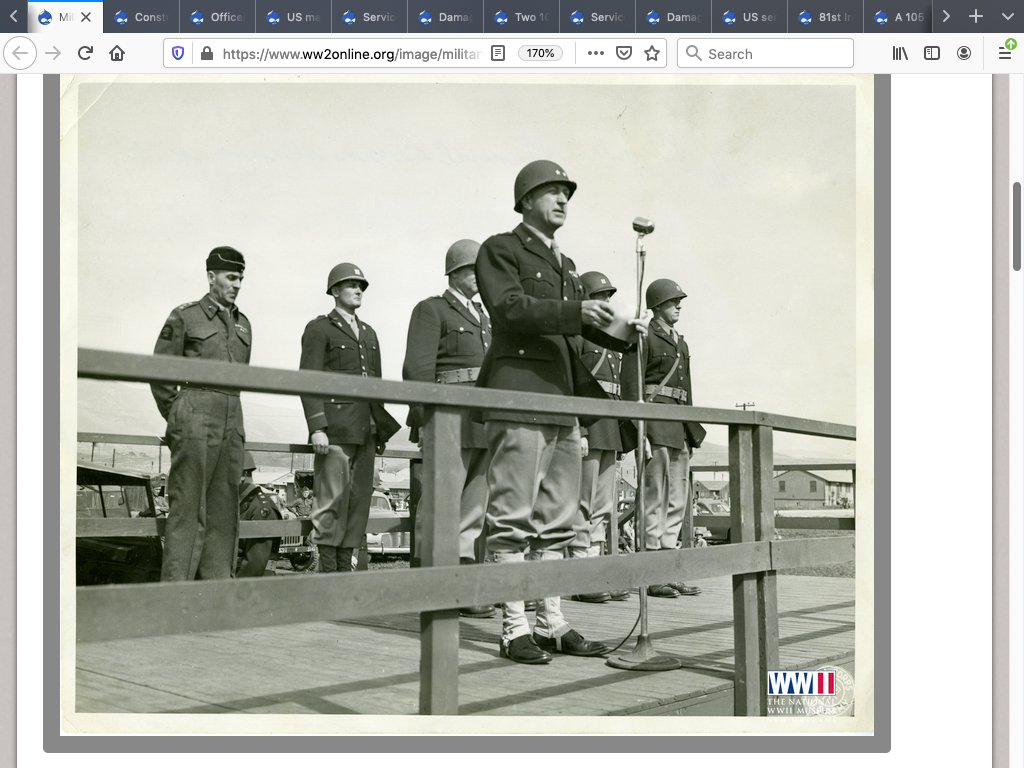
Task: Open page actions three-dot menu
Action: [596, 53]
